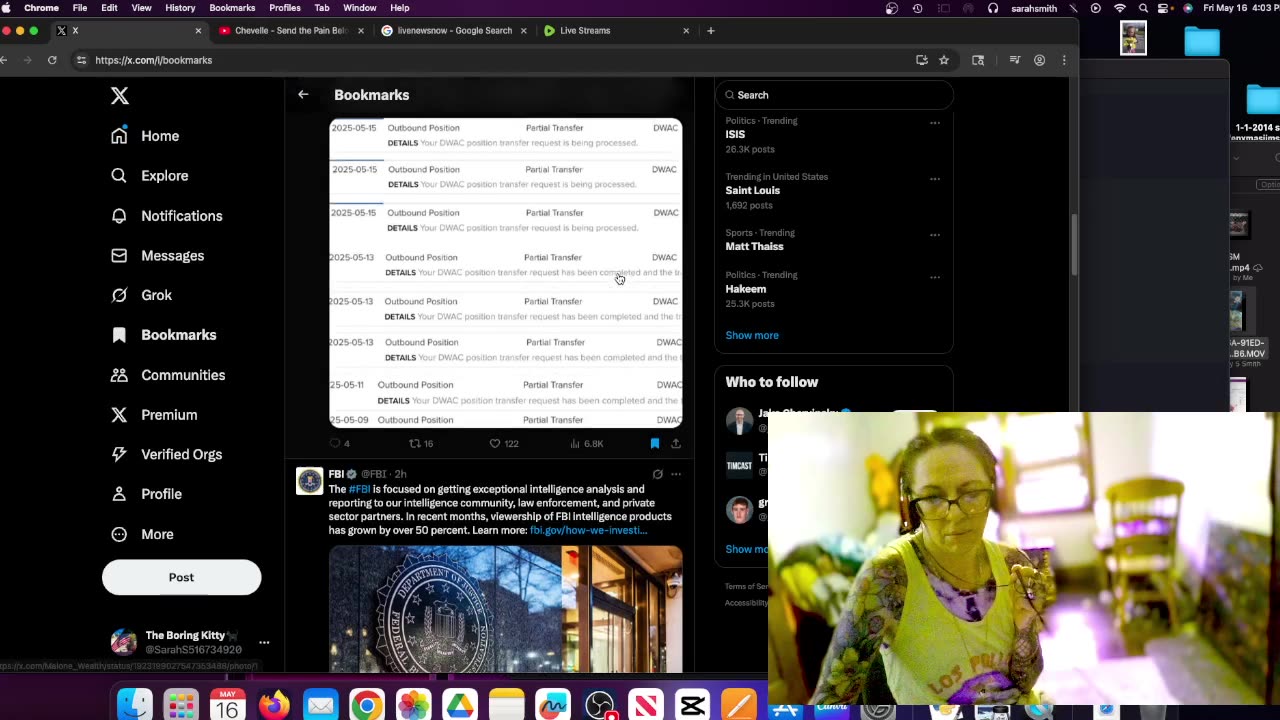Viewport: 1280px width, 720px height.
Task: Expand the More menu in the sidebar
Action: pyautogui.click(x=142, y=534)
